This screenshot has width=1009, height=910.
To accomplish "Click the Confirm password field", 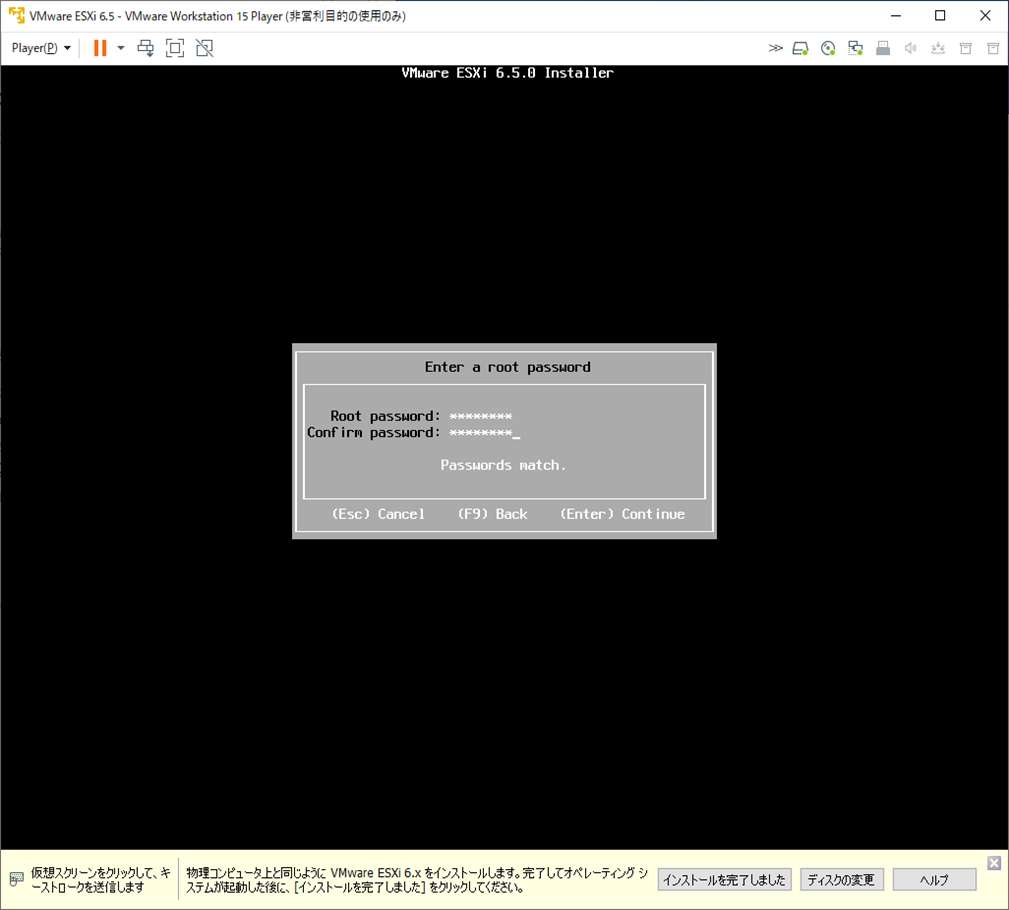I will [x=485, y=433].
